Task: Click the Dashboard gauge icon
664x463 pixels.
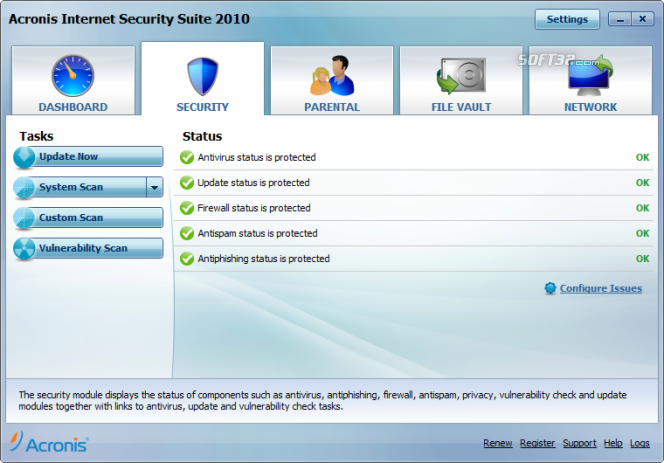Action: [73, 75]
